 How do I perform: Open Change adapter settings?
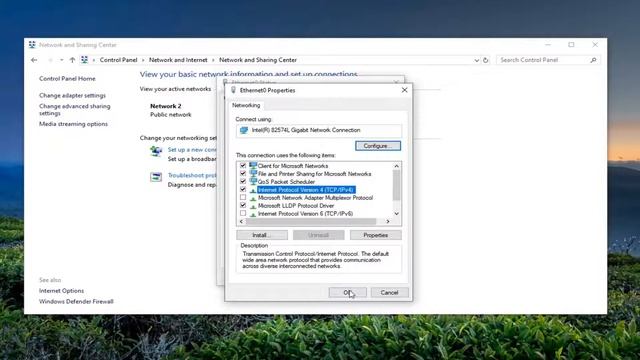72,95
